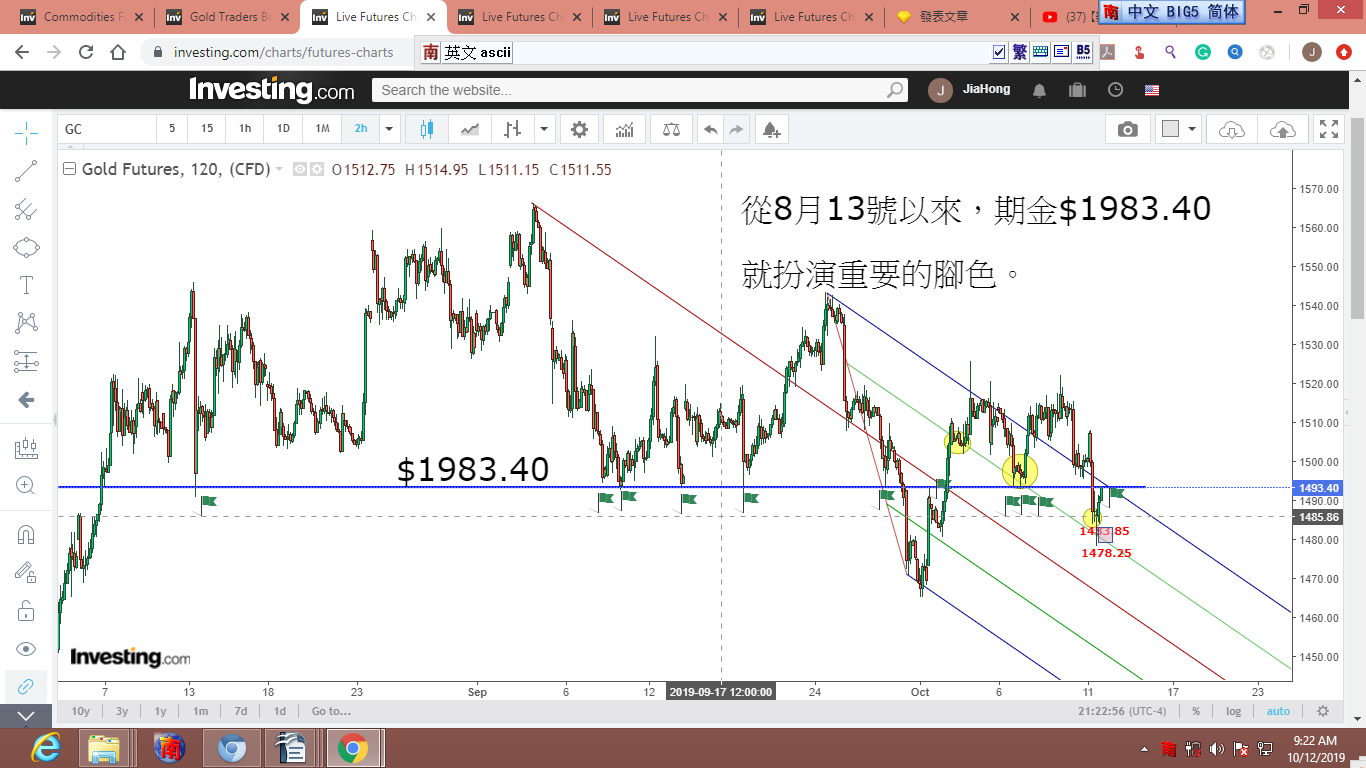Choose area chart style

[470, 129]
